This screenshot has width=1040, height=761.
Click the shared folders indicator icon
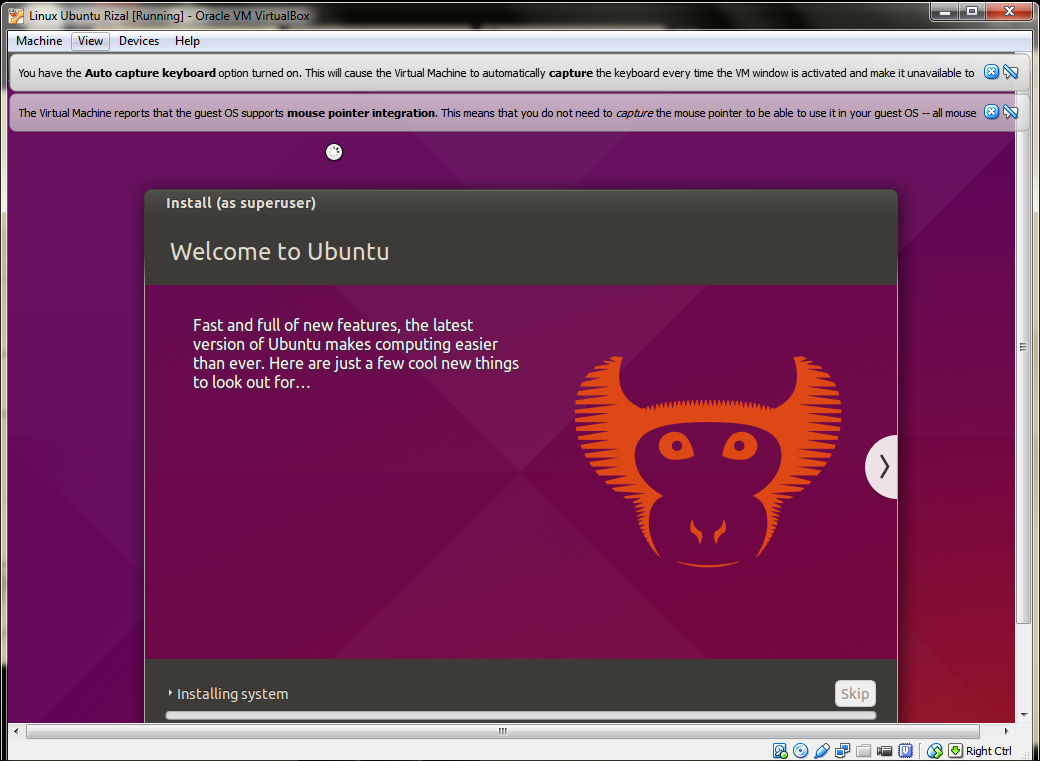coord(863,751)
